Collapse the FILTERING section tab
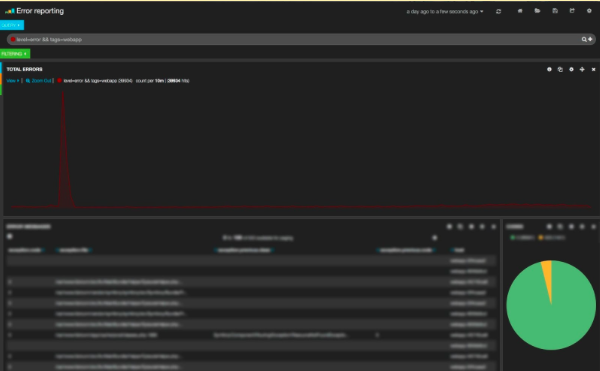This screenshot has width=600, height=371. coord(15,54)
